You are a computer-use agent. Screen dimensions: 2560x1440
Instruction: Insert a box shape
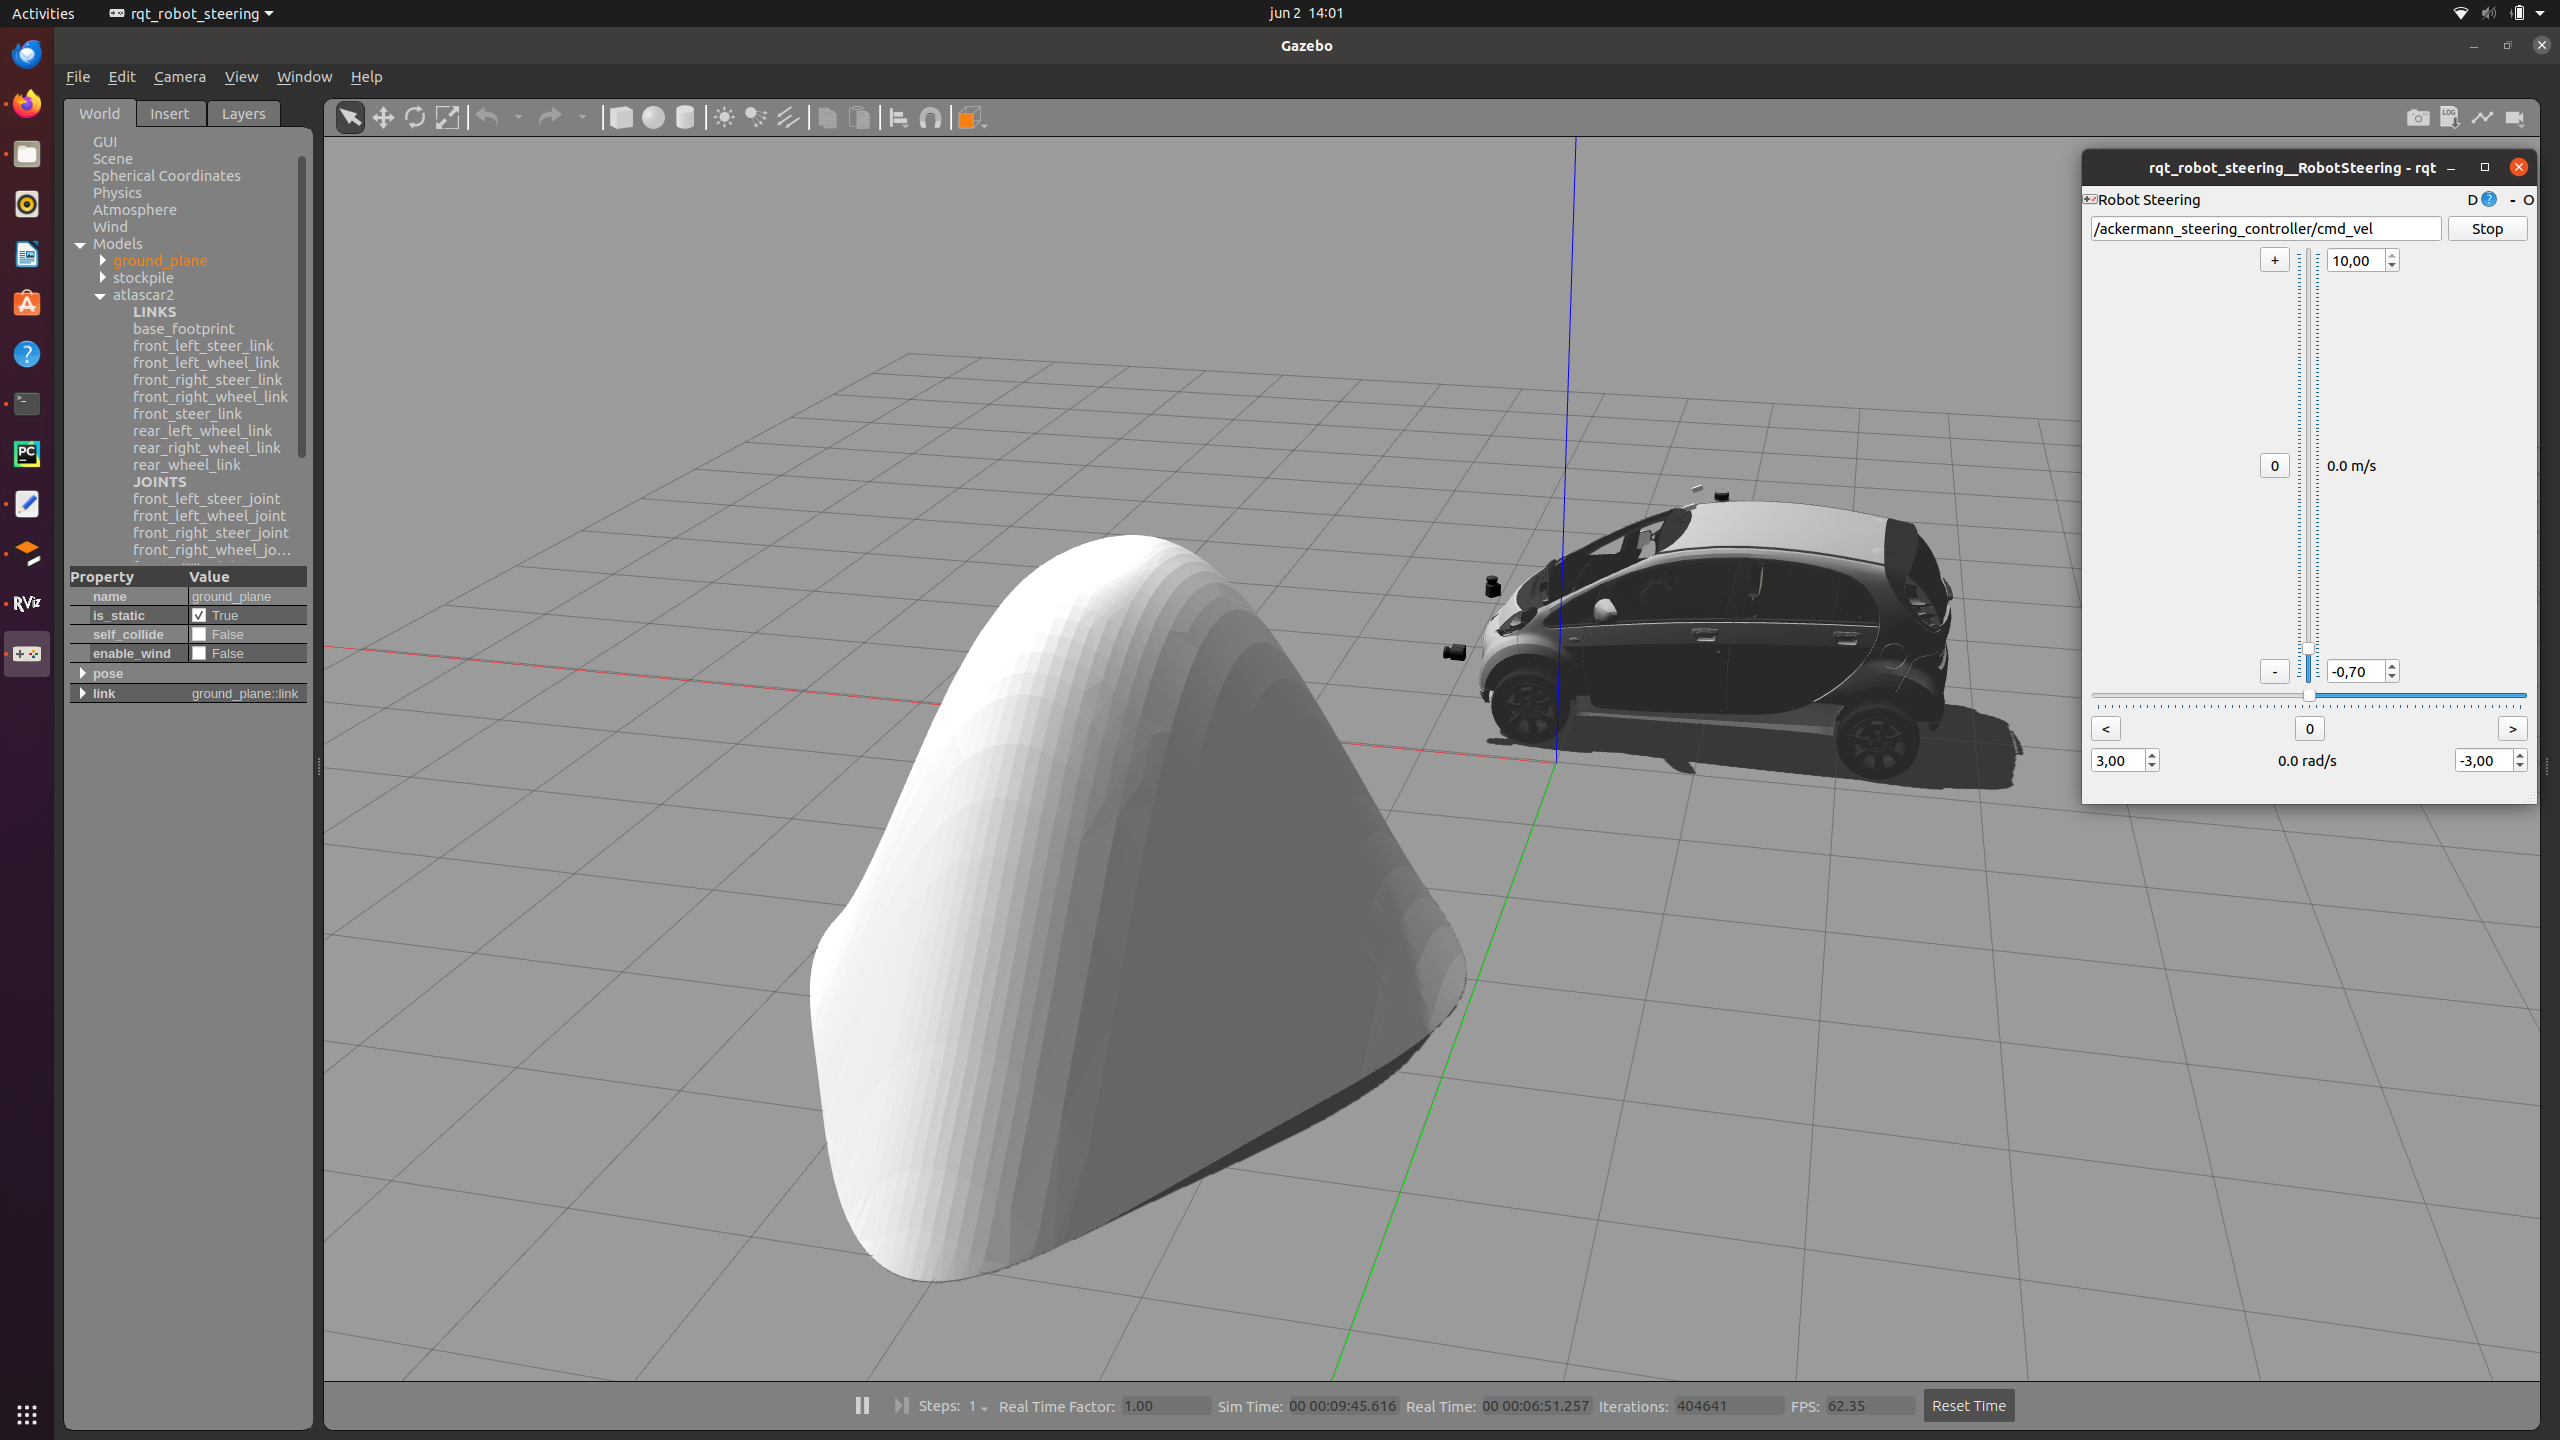[x=621, y=118]
